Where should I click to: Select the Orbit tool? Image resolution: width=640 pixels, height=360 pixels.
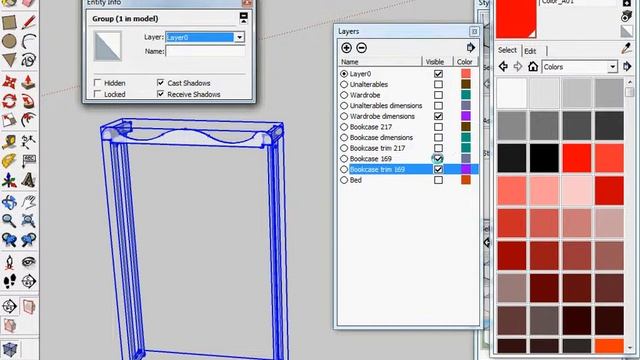pyautogui.click(x=9, y=202)
